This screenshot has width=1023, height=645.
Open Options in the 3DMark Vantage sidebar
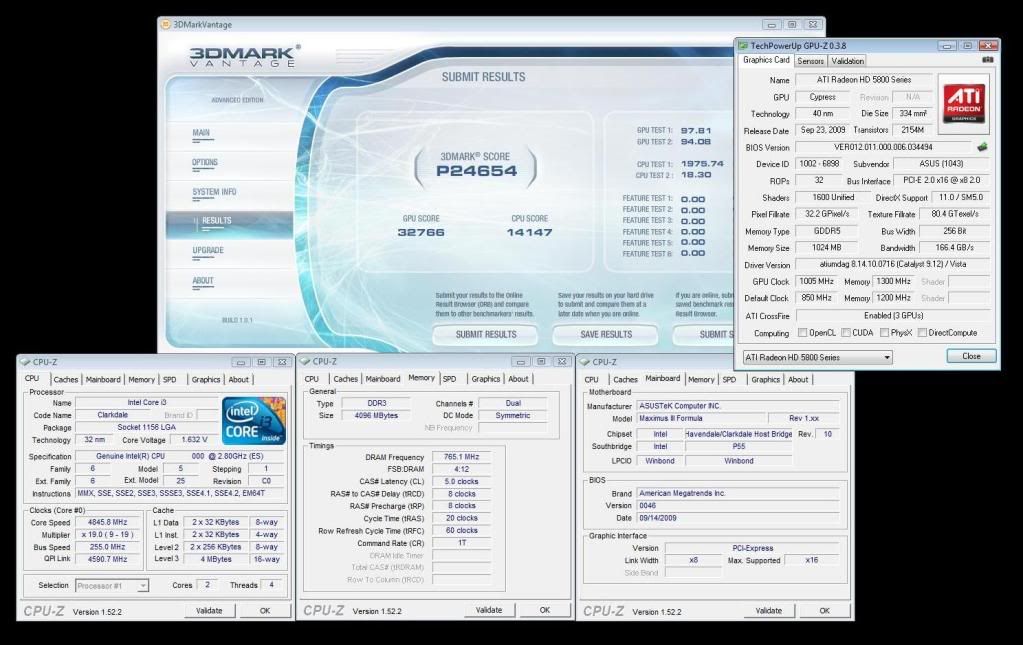(205, 162)
